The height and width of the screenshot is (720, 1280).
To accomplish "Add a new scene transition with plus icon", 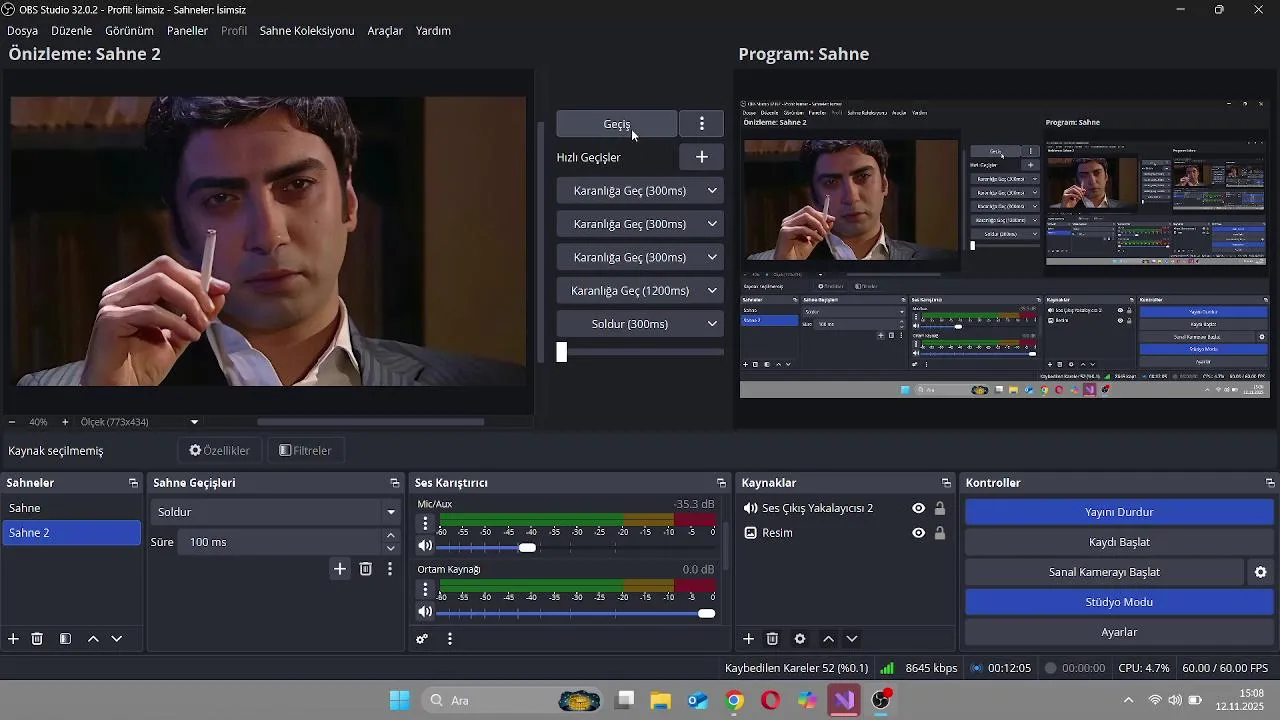I will (340, 569).
